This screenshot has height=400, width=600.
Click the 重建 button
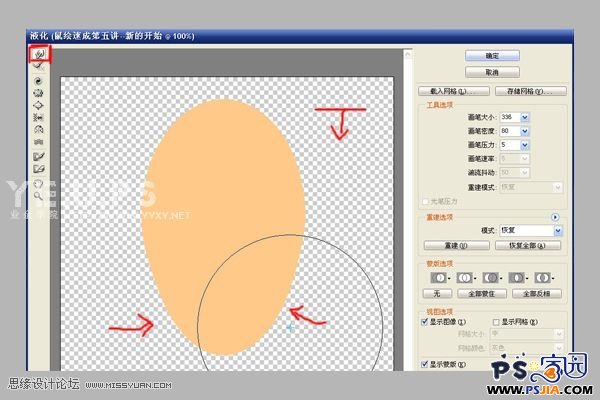pyautogui.click(x=457, y=245)
